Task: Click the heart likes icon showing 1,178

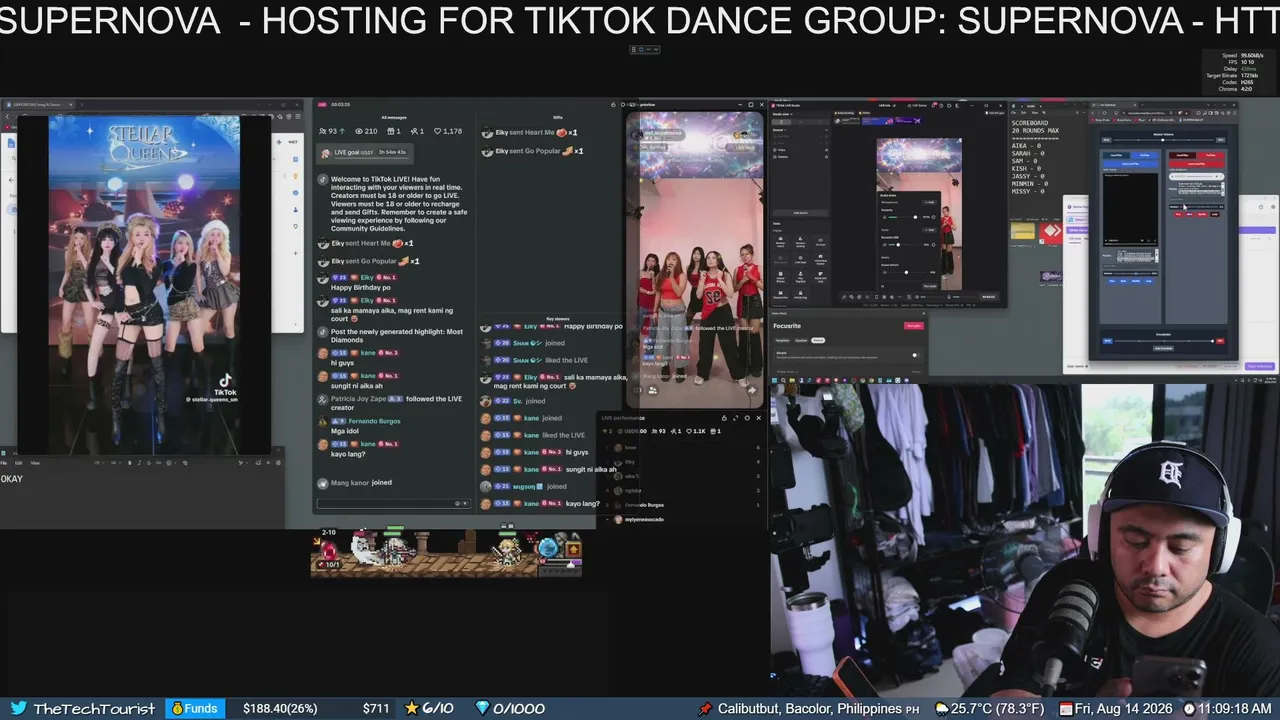Action: (x=437, y=131)
